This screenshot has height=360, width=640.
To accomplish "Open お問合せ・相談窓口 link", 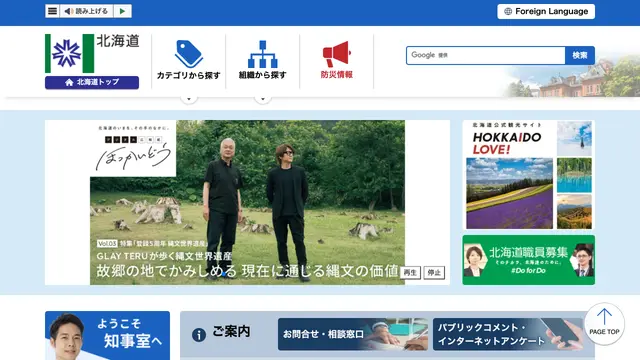I will [353, 334].
